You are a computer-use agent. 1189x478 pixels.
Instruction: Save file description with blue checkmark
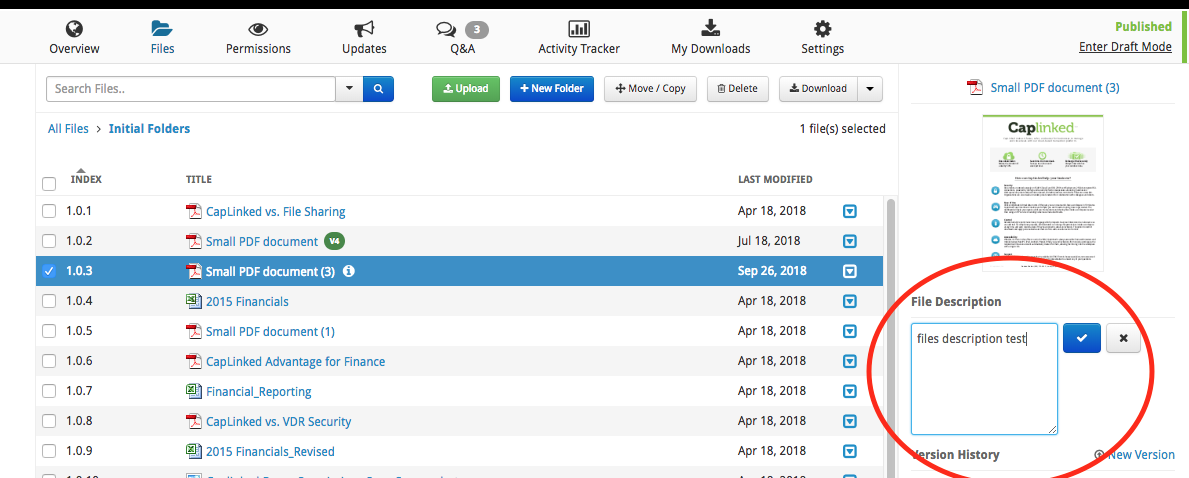pyautogui.click(x=1081, y=338)
